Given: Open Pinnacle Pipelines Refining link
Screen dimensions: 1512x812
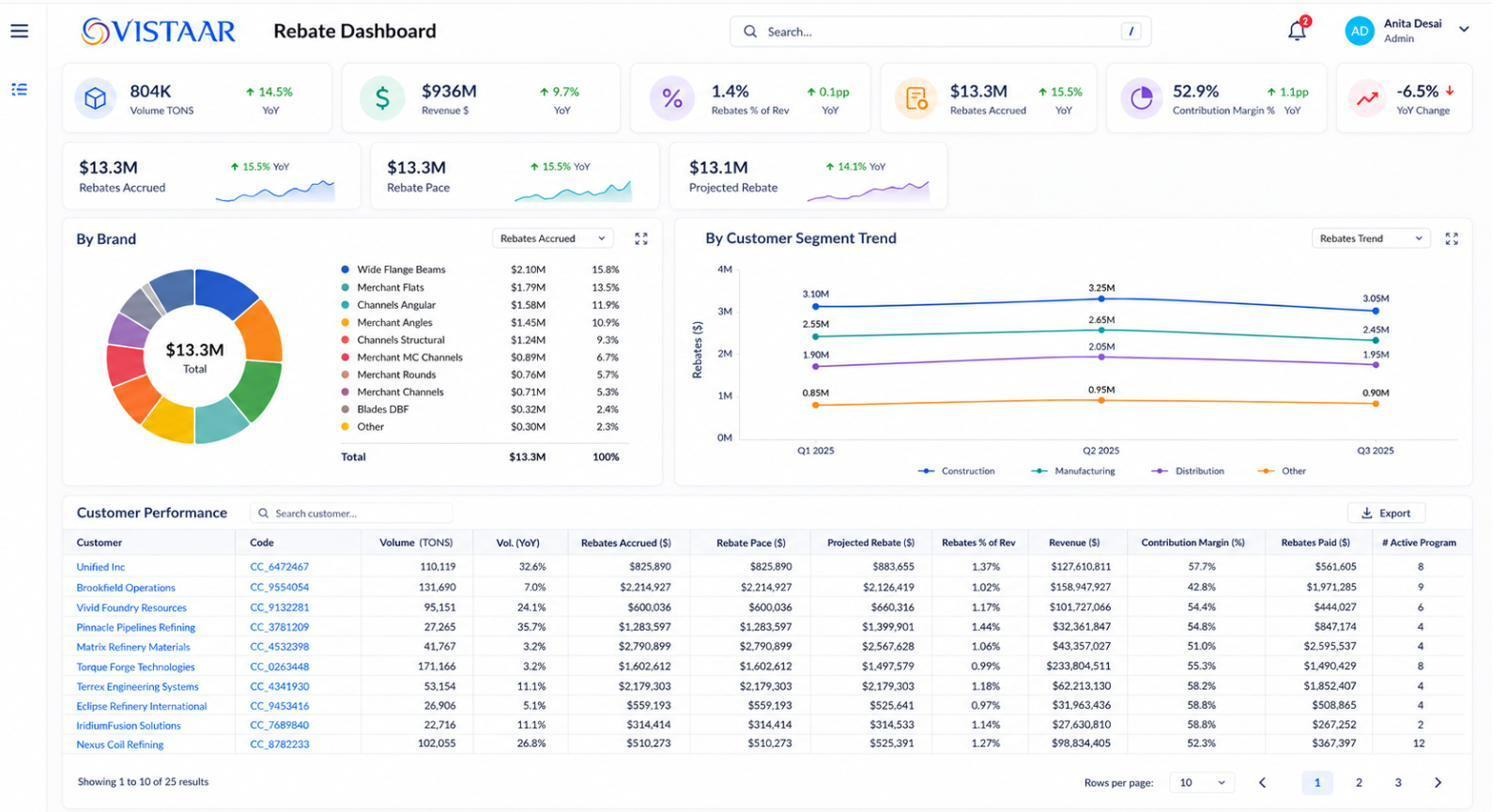Looking at the screenshot, I should pos(136,628).
